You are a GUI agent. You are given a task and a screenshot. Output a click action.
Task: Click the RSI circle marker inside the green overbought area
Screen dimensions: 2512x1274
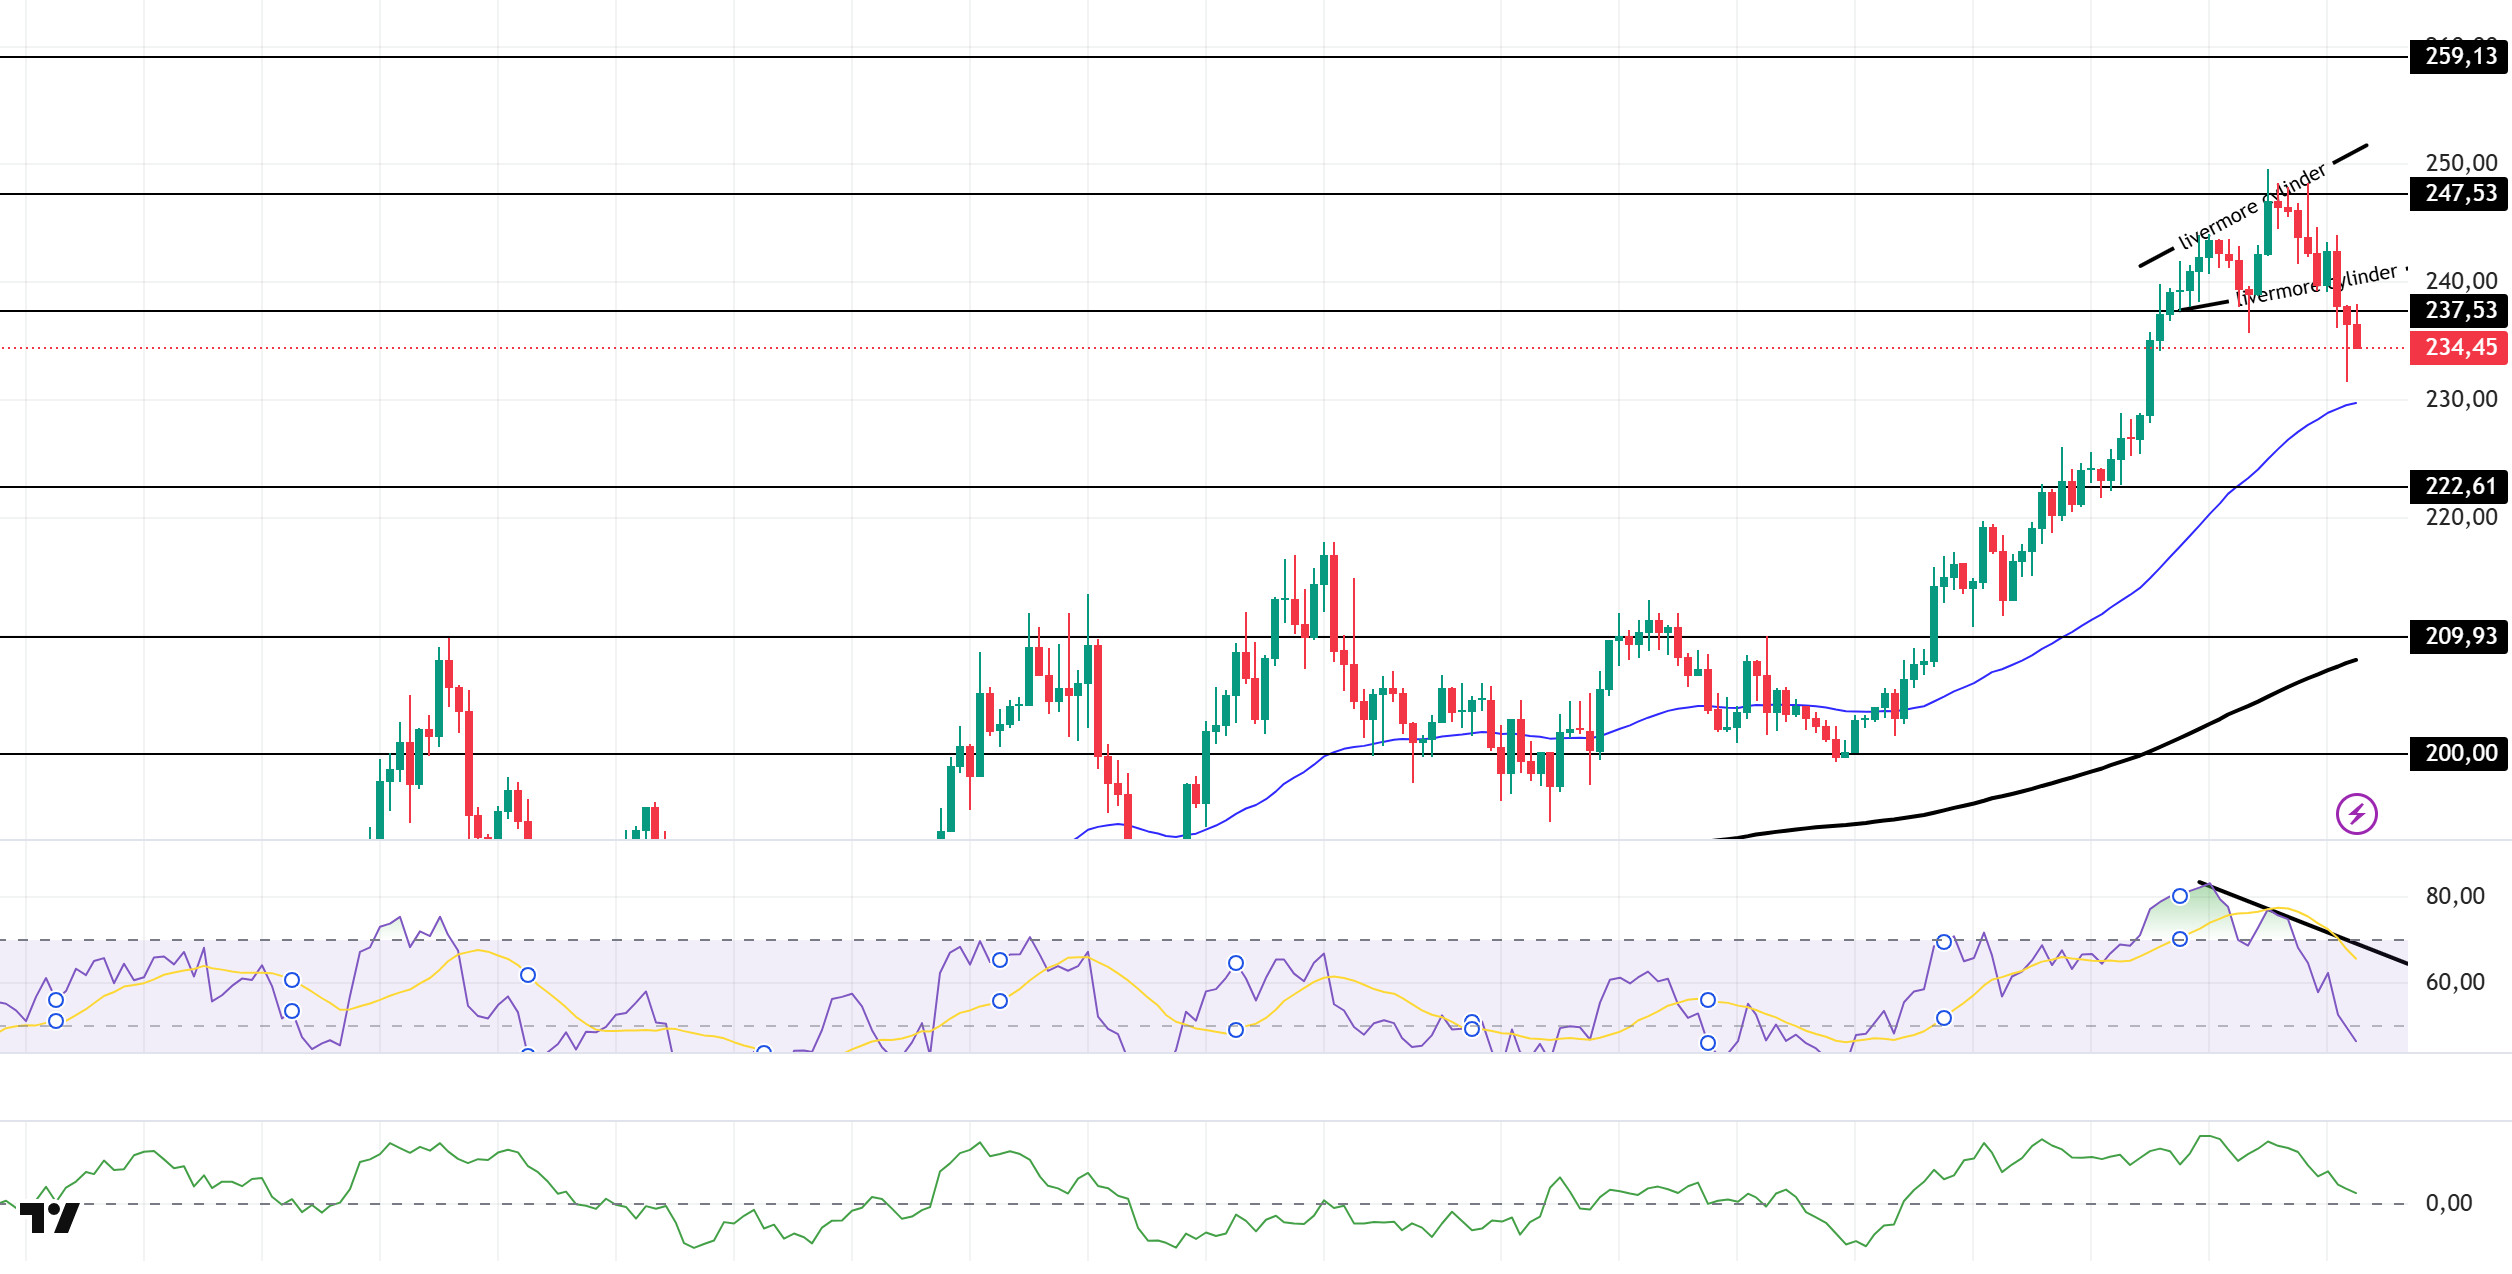(2180, 896)
